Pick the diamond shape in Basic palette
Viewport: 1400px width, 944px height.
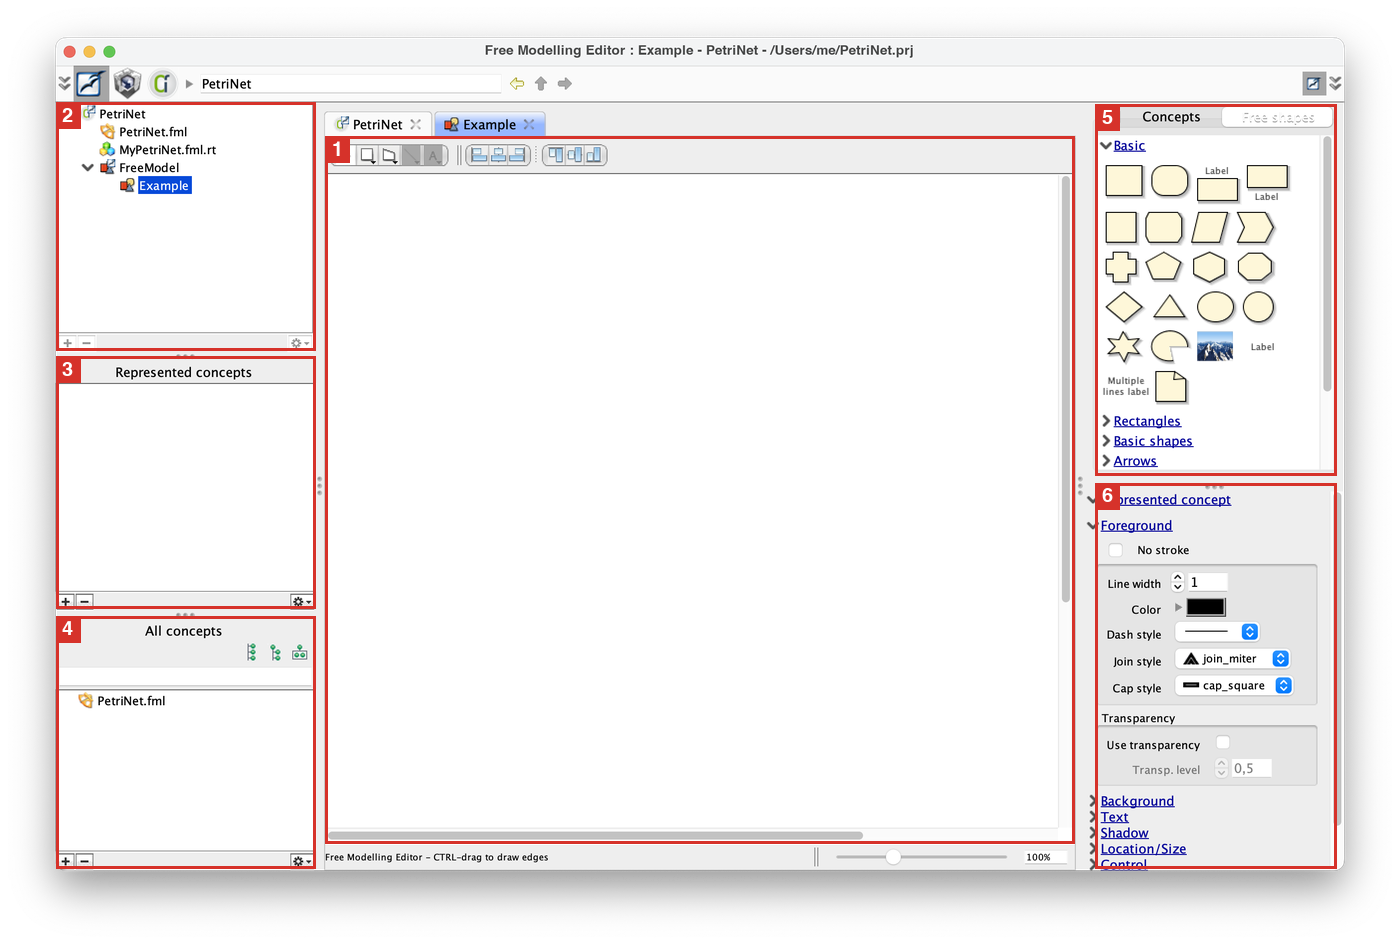pyautogui.click(x=1124, y=307)
